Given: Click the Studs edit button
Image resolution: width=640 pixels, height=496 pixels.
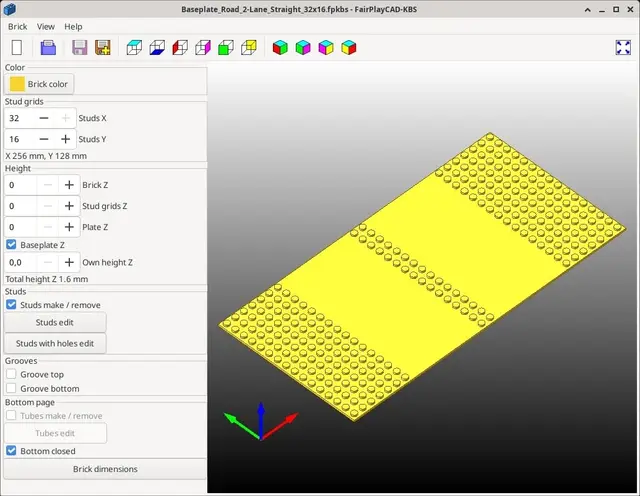Looking at the screenshot, I should [55, 323].
